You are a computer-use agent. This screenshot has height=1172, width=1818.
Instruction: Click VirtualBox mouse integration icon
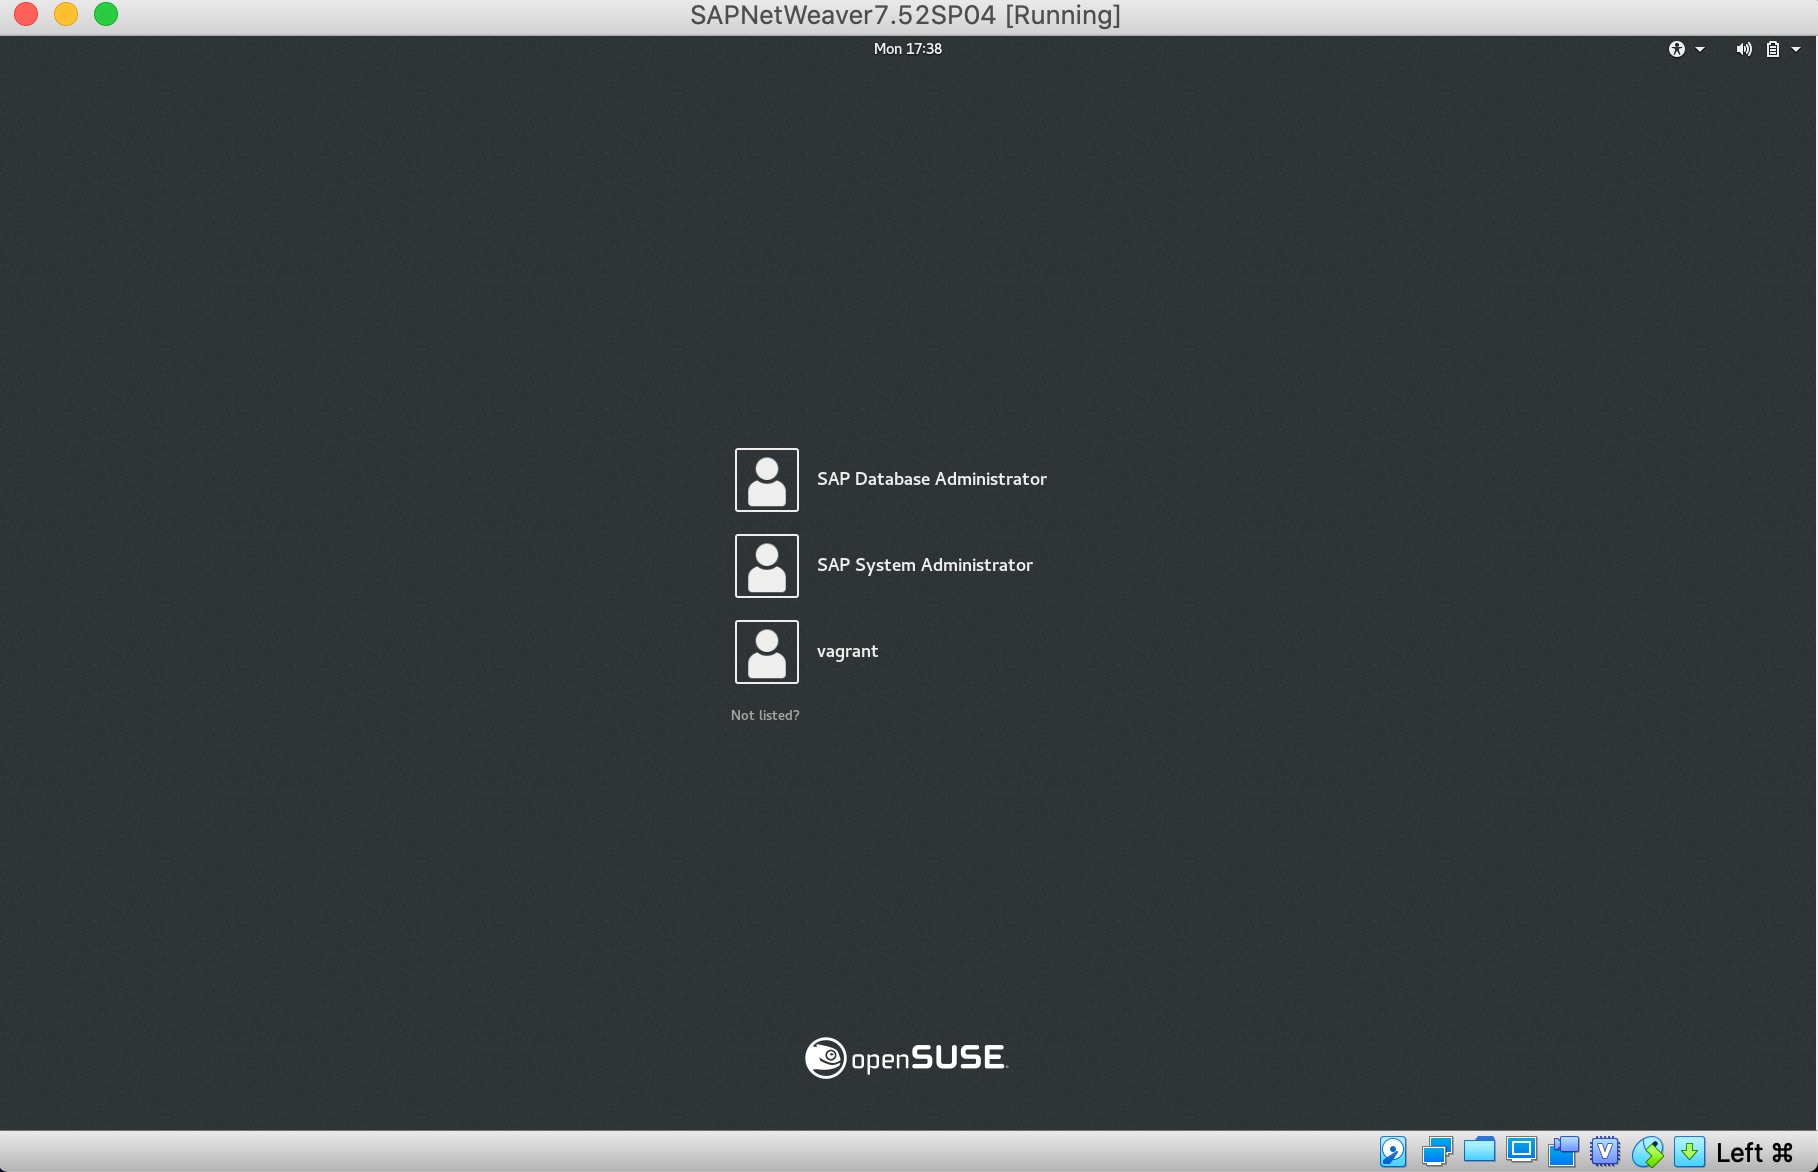(1647, 1152)
